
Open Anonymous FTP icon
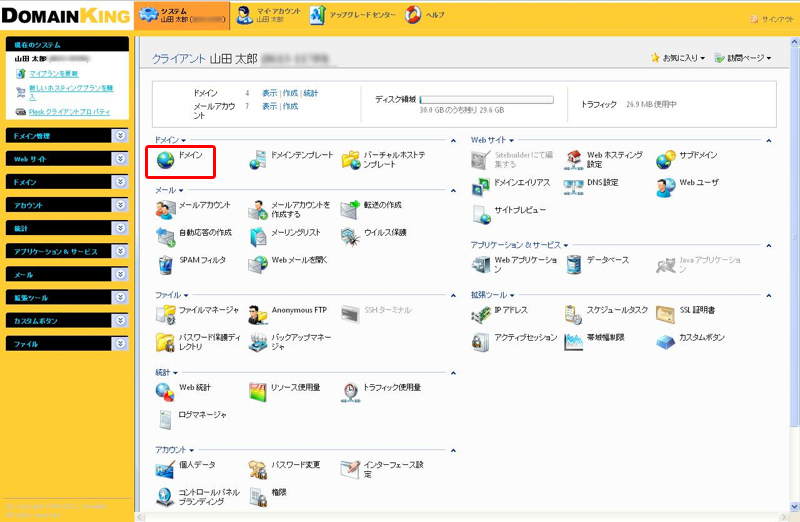click(258, 315)
